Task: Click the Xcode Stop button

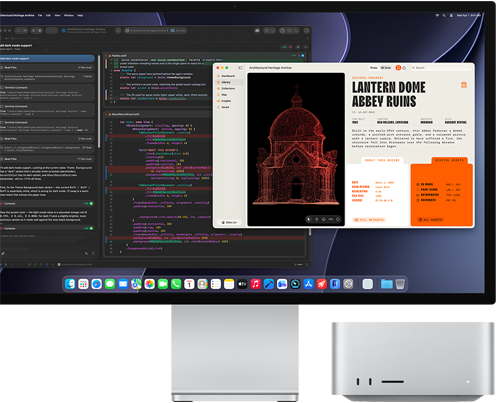Action: [40, 30]
